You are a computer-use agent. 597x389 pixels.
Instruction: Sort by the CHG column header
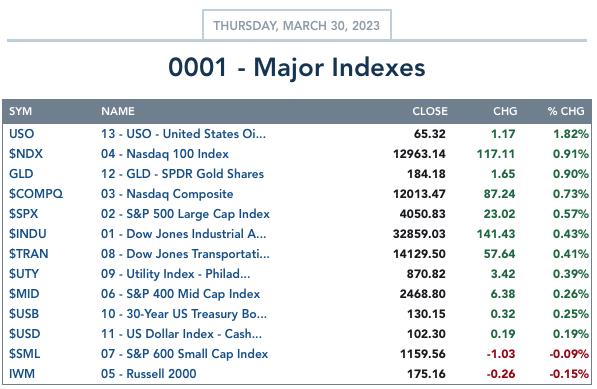pyautogui.click(x=505, y=111)
